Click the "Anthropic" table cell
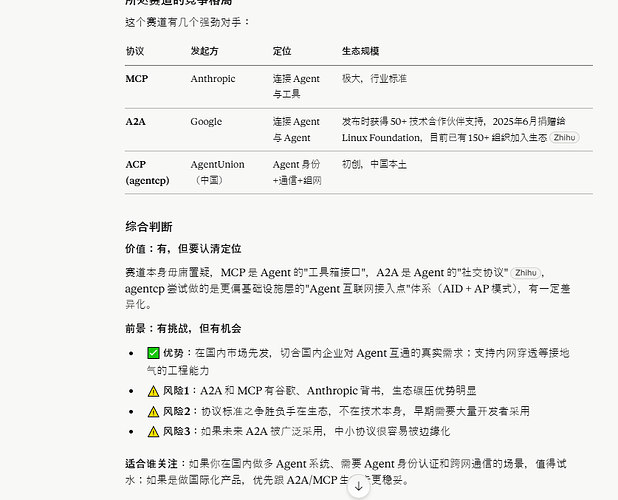 point(213,79)
